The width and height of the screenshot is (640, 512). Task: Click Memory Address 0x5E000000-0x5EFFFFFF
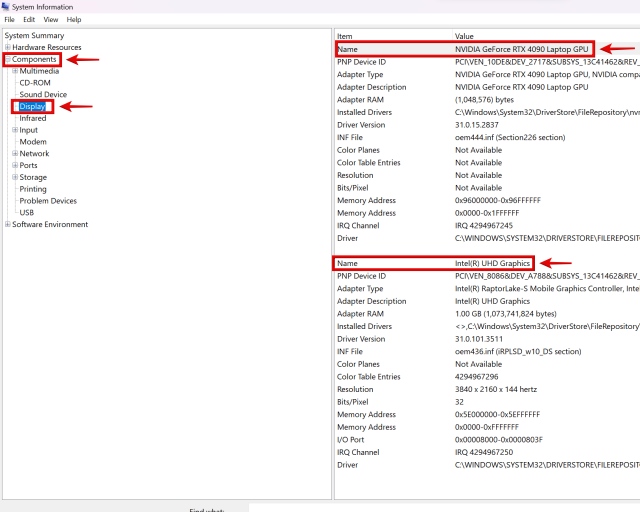click(x=497, y=414)
